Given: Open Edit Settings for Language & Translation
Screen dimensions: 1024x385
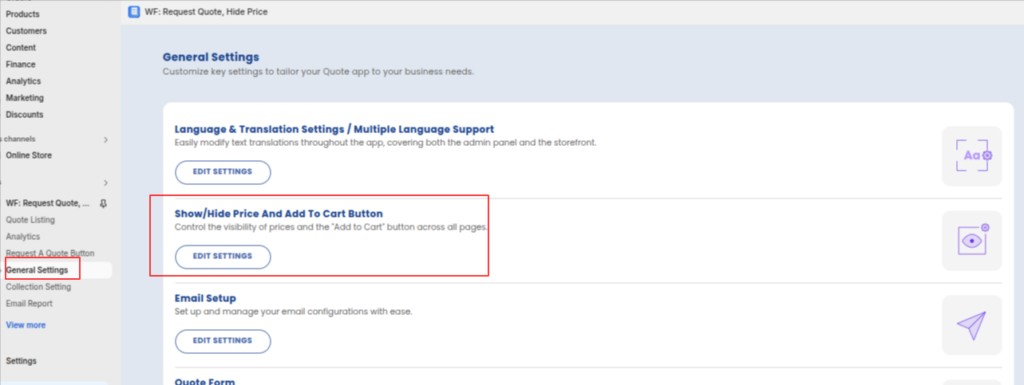Looking at the screenshot, I should [x=223, y=172].
